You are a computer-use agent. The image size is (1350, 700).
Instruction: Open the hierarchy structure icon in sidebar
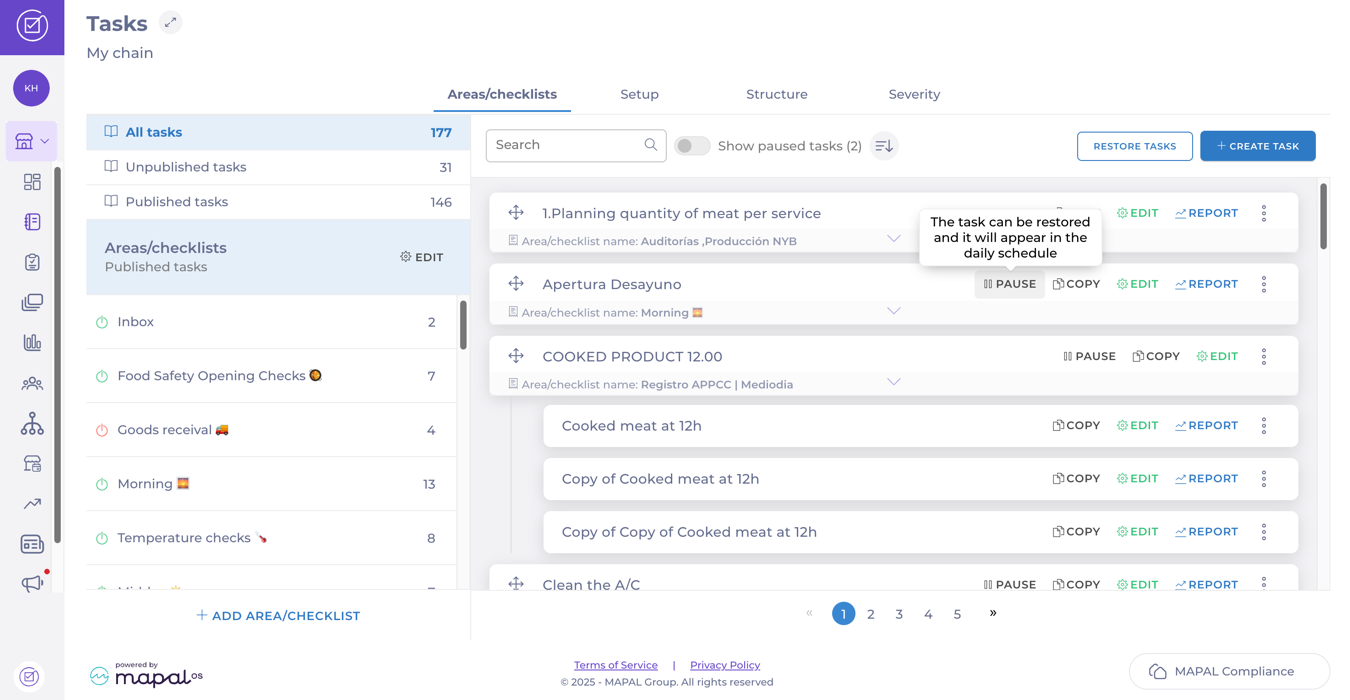[x=32, y=423]
